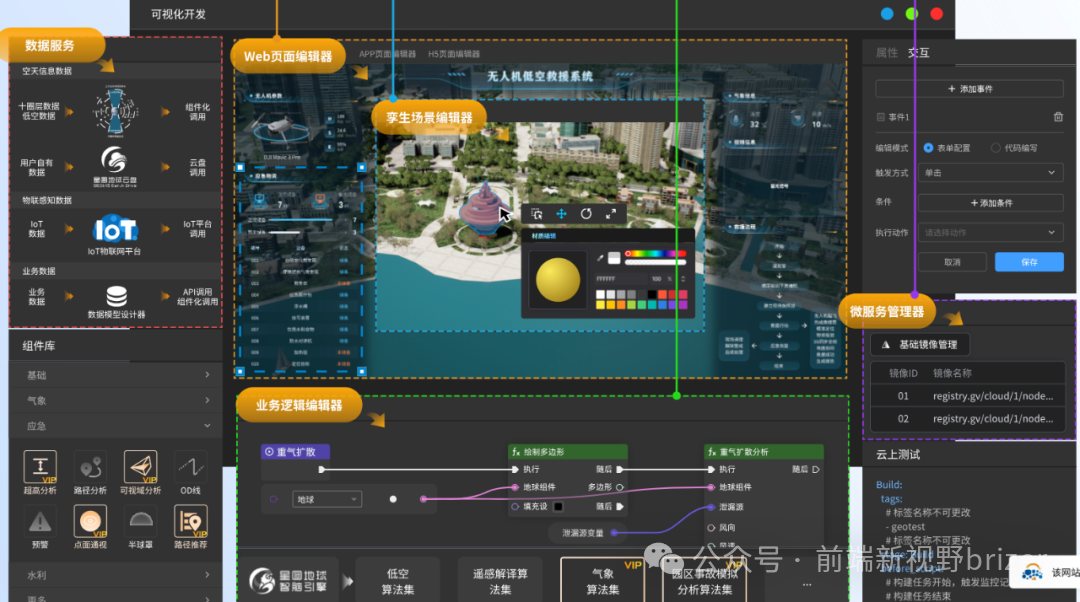Click the 星图地球智脑引擎 logo
Viewport: 1080px width, 602px height.
coord(287,581)
